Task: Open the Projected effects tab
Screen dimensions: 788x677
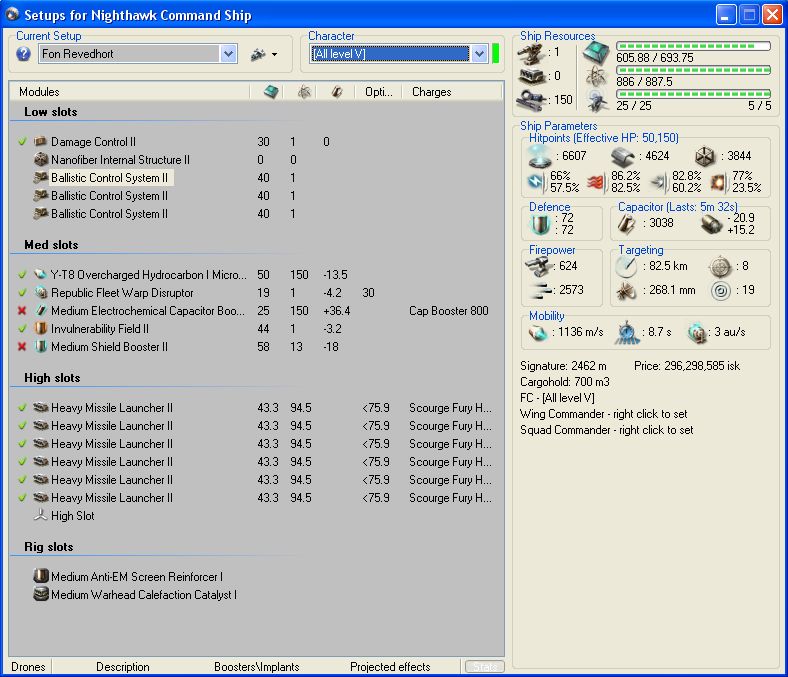Action: coord(390,666)
